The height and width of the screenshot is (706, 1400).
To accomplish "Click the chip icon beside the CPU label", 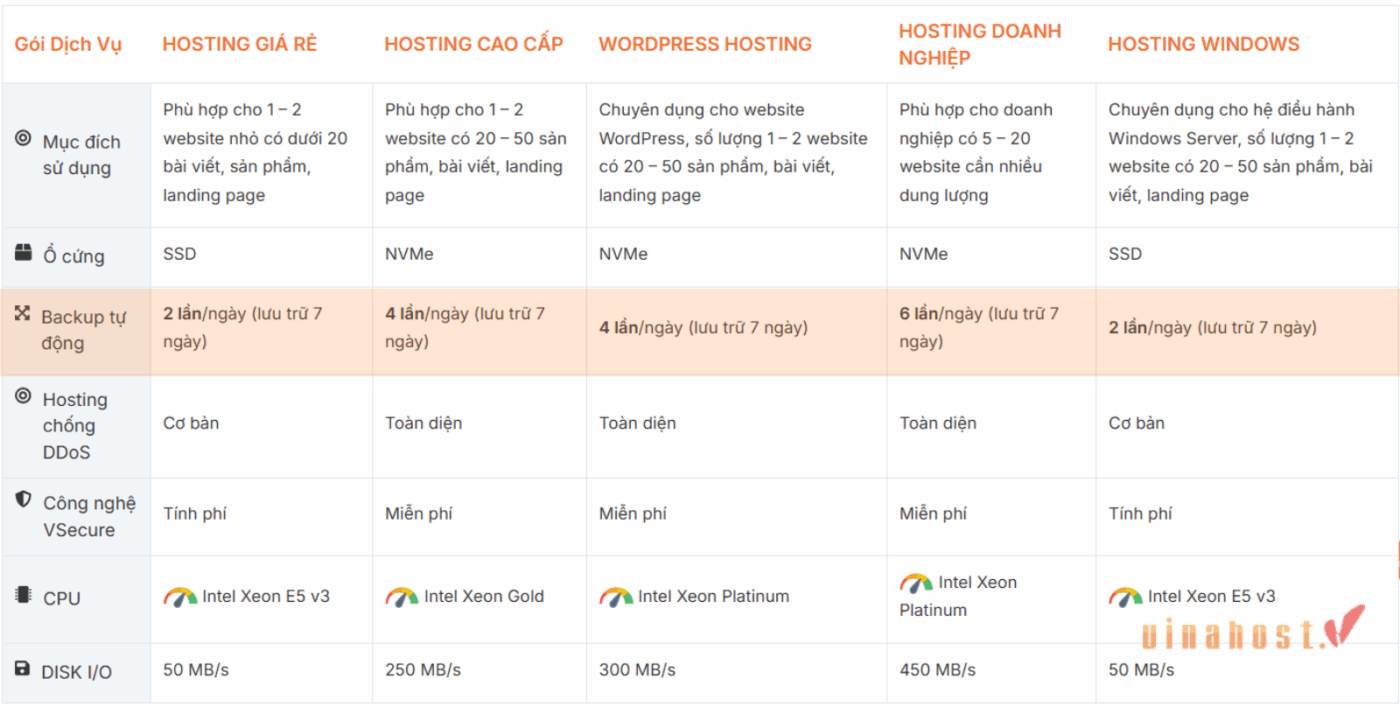I will point(23,595).
